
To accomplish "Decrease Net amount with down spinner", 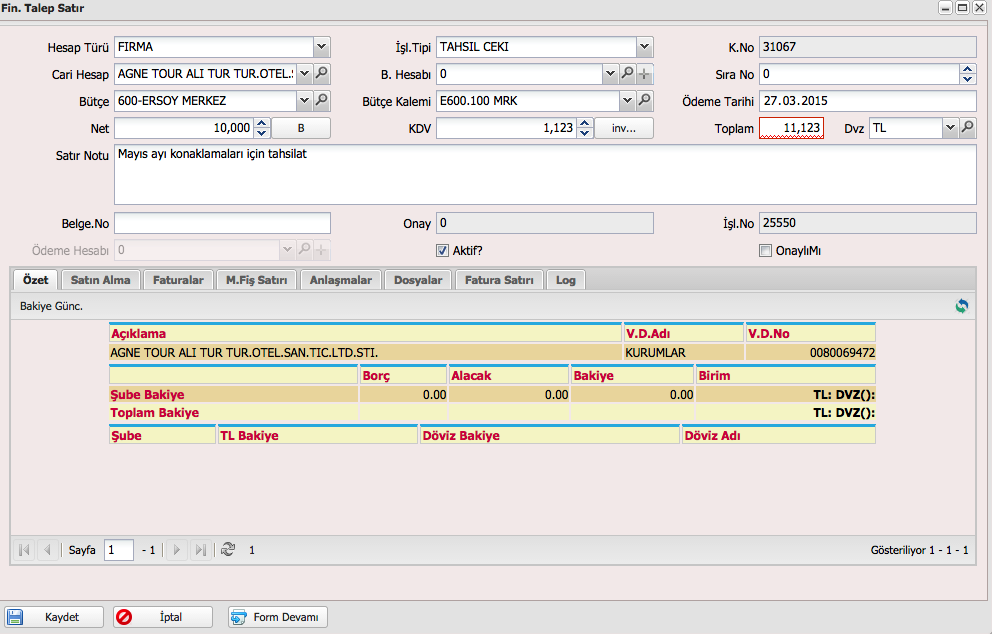I will [262, 133].
